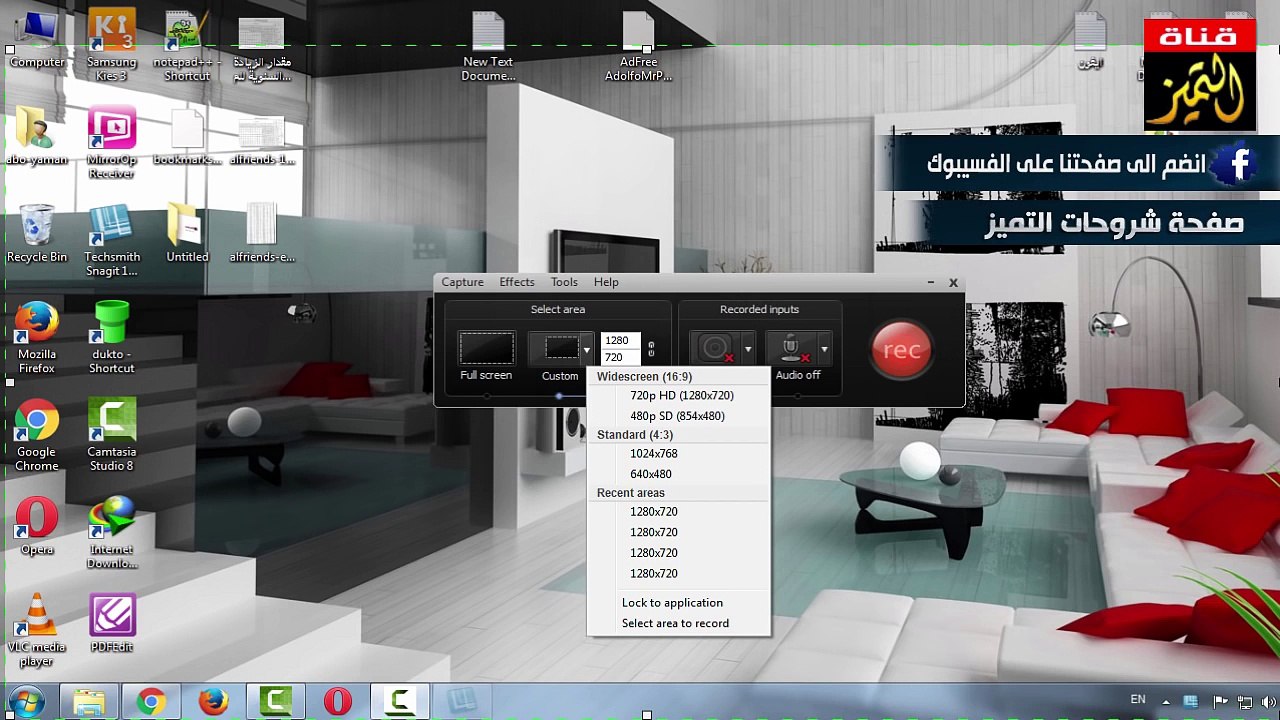Click the EN language indicator
Viewport: 1280px width, 720px height.
click(x=1138, y=700)
